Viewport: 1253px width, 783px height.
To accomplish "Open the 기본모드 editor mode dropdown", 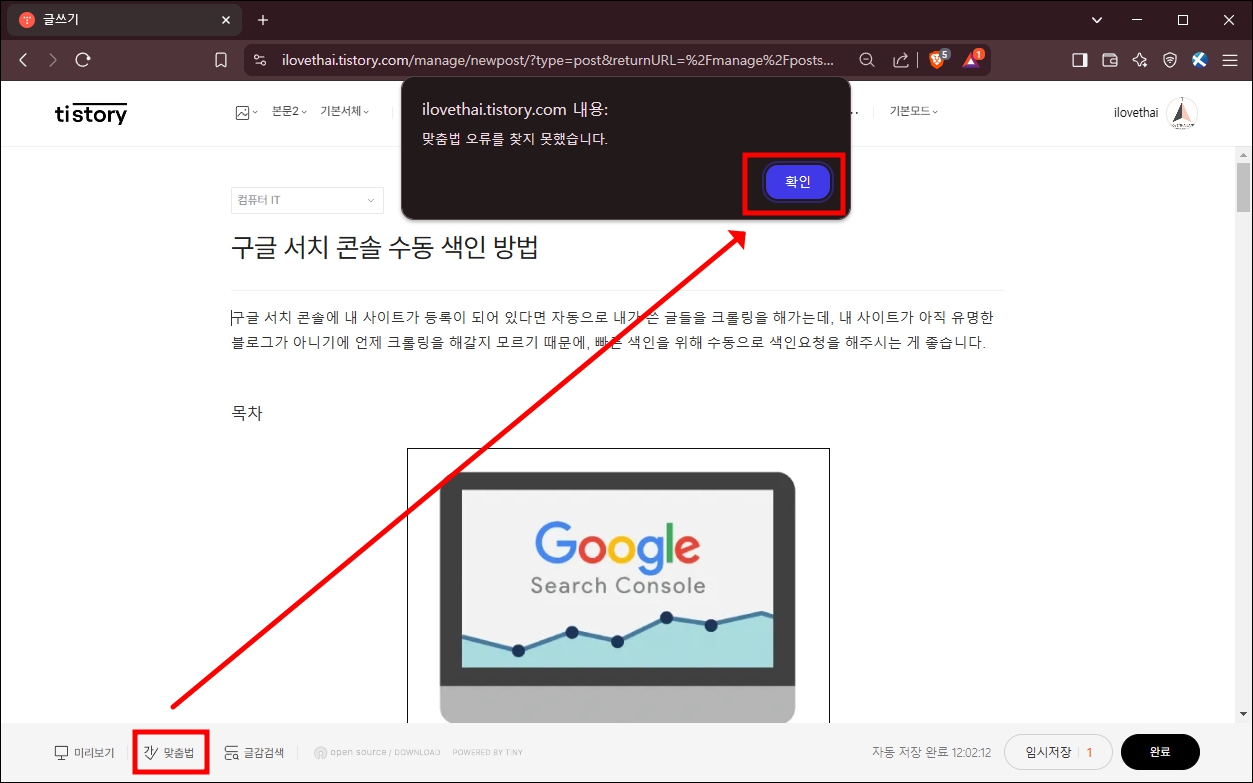I will click(x=914, y=112).
